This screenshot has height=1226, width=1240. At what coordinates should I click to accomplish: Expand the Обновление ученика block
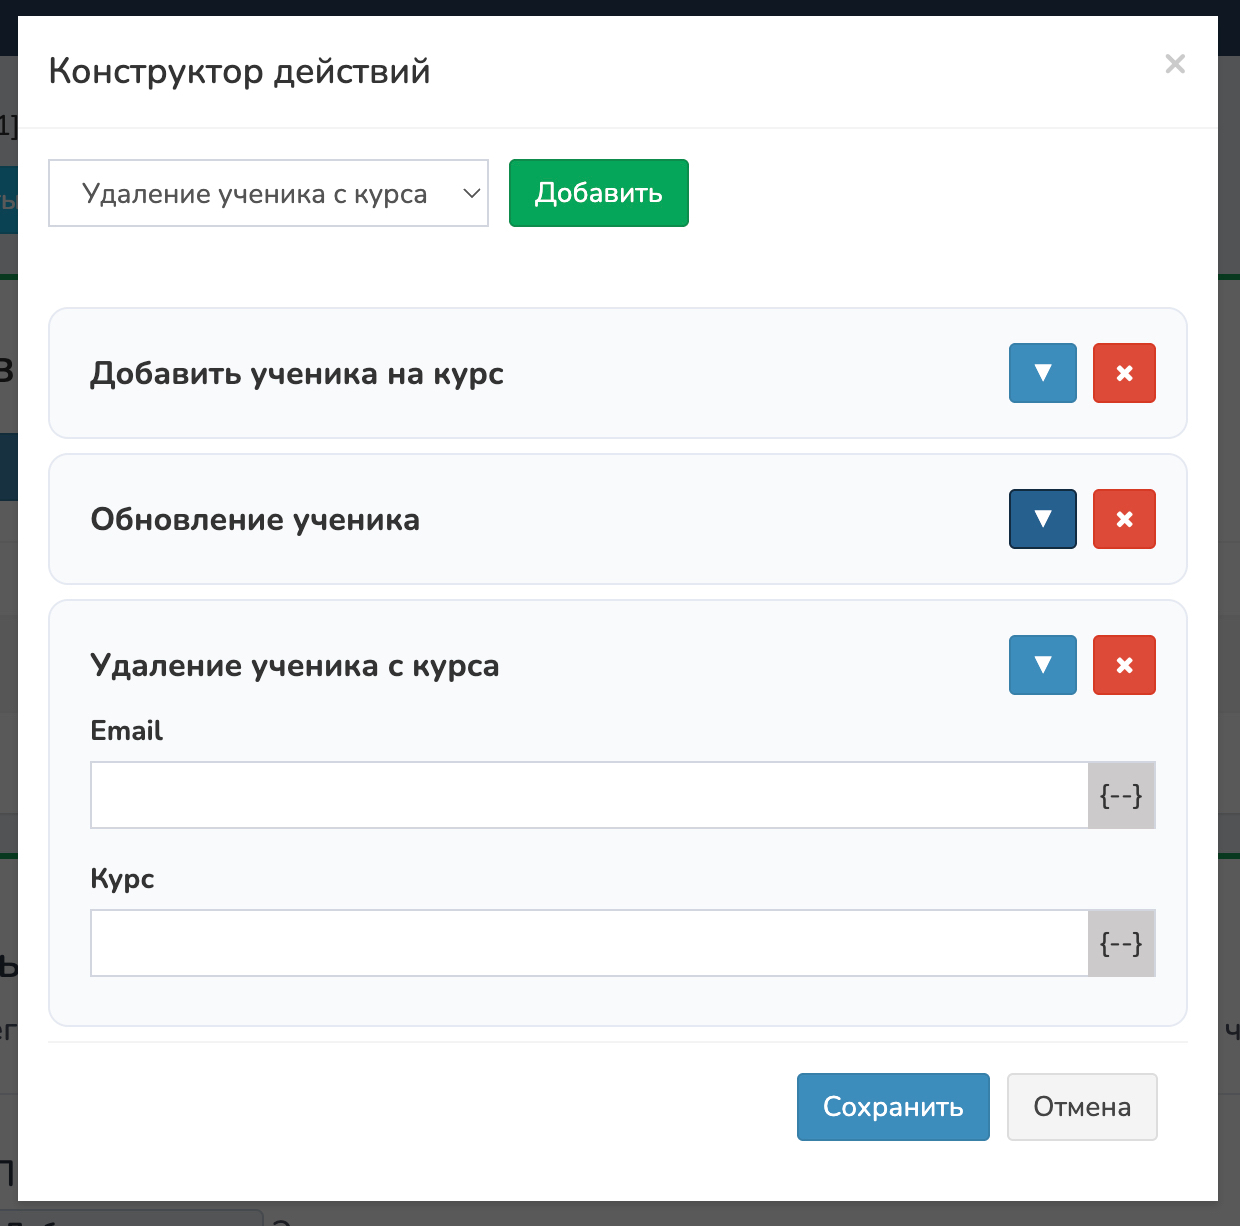click(x=1042, y=519)
